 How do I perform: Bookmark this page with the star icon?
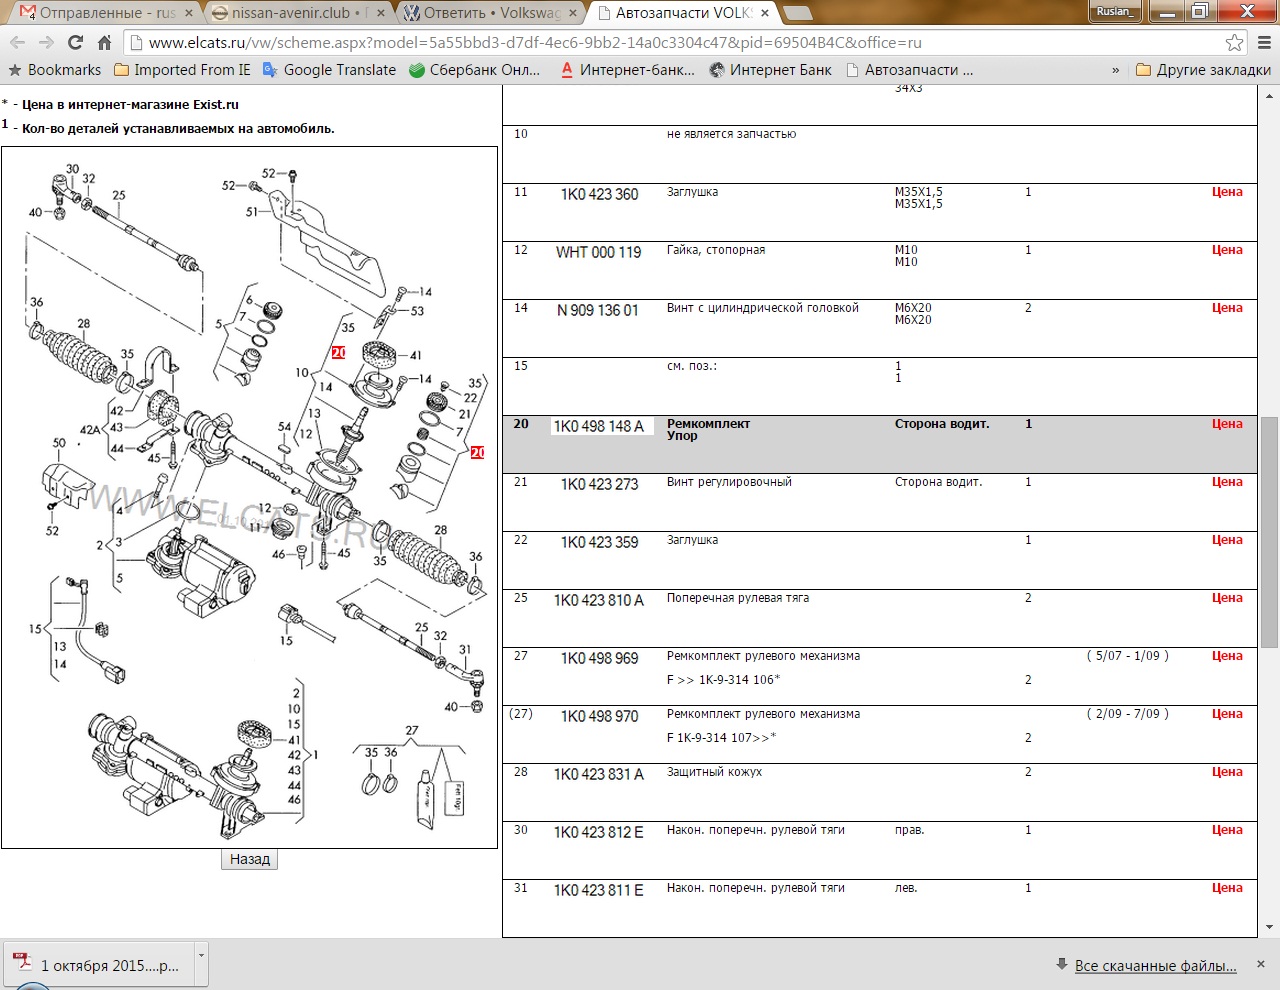click(x=1234, y=42)
